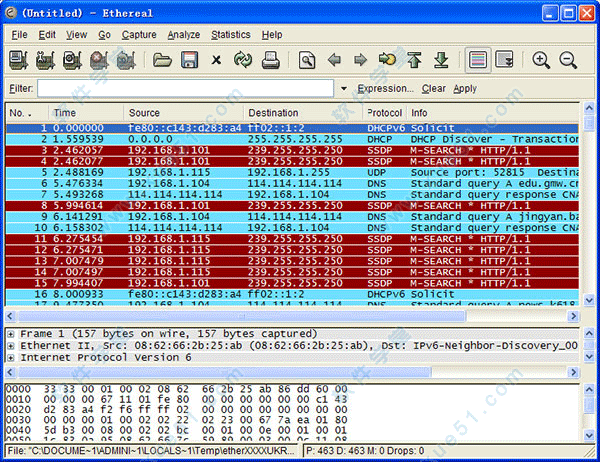Sort by Protocol column header
This screenshot has width=600, height=462.
385,113
